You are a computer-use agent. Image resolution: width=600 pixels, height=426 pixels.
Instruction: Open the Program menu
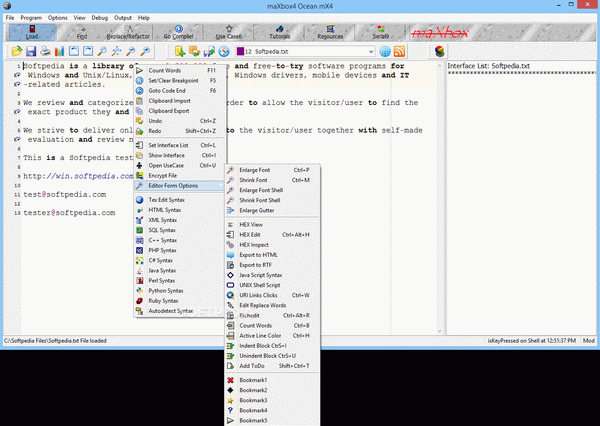(31, 18)
